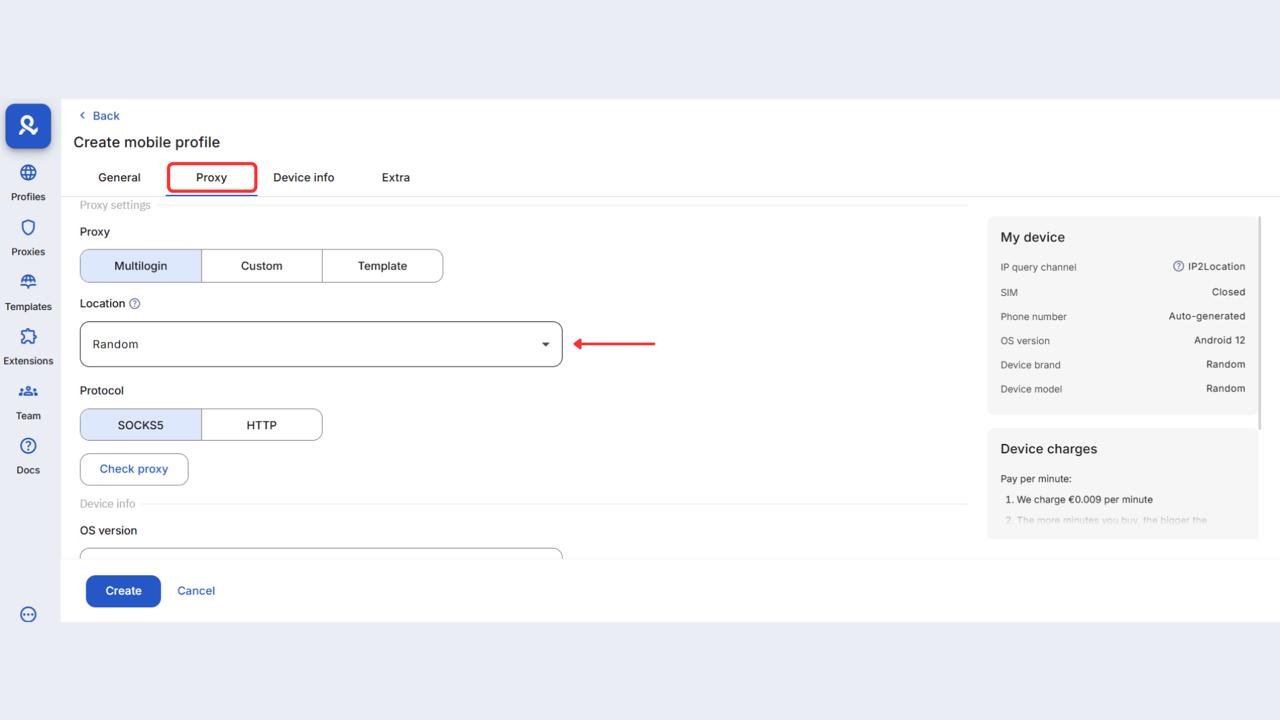The height and width of the screenshot is (720, 1280).
Task: Open the help tooltip beside Location
Action: tap(133, 303)
